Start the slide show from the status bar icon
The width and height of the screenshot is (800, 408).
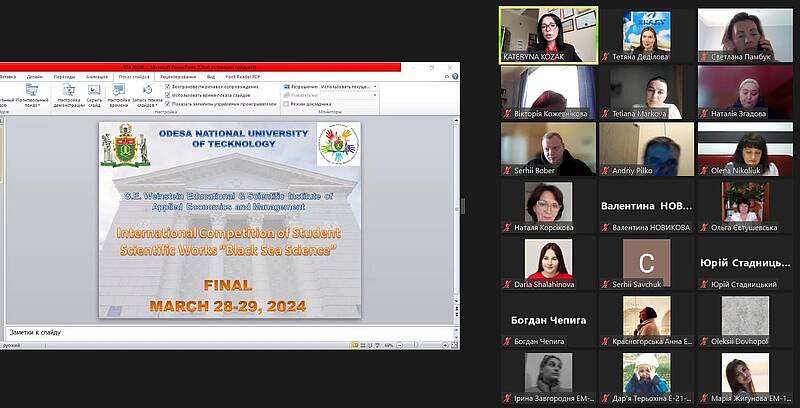378,345
